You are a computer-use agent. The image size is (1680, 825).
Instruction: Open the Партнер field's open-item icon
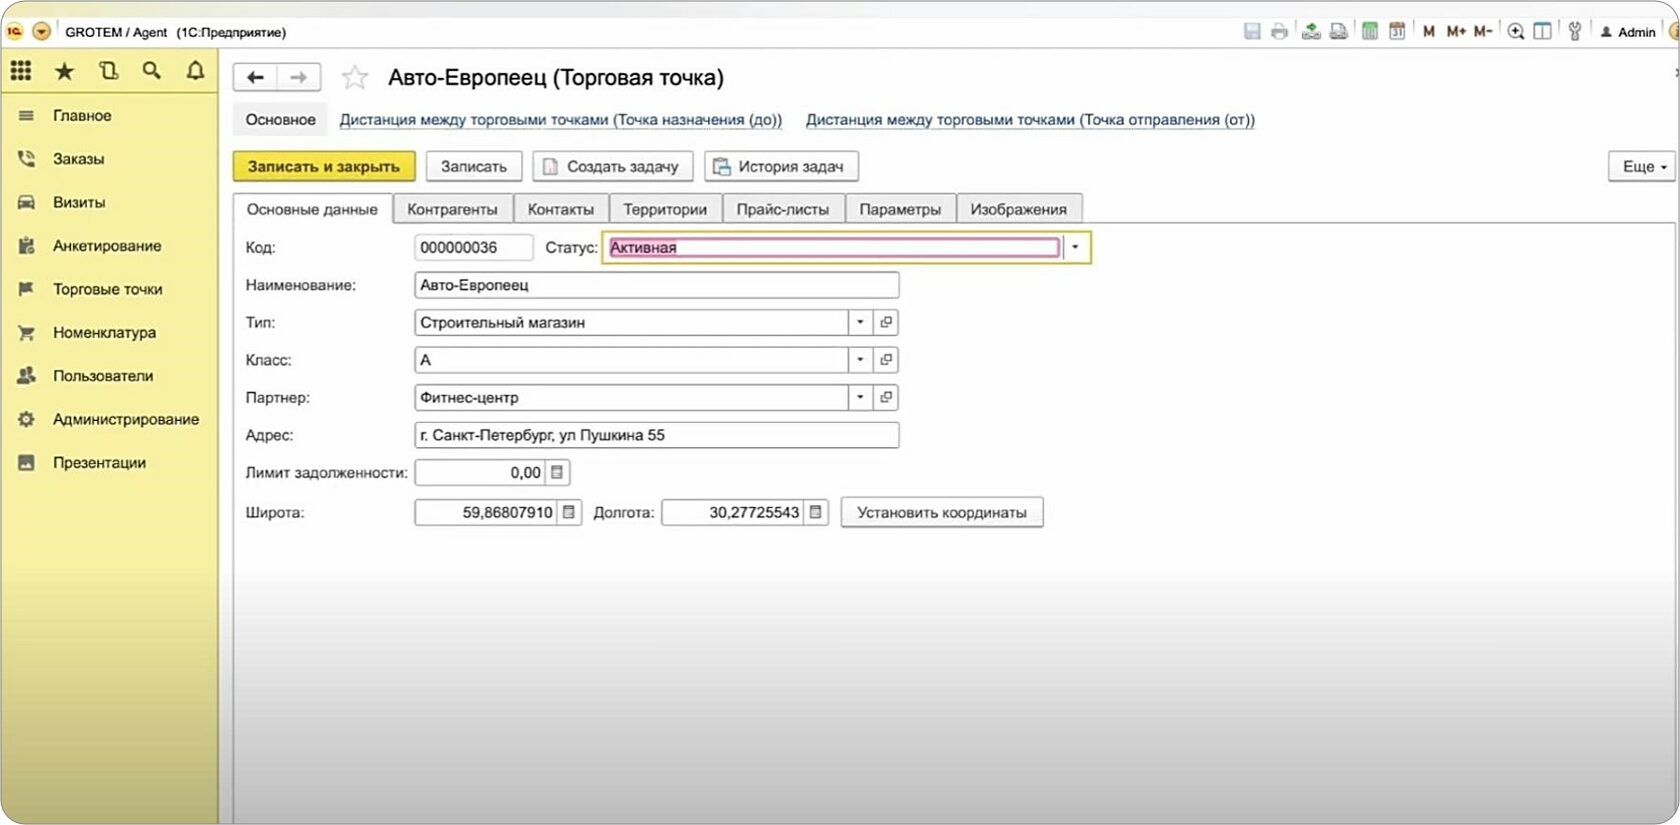[886, 397]
